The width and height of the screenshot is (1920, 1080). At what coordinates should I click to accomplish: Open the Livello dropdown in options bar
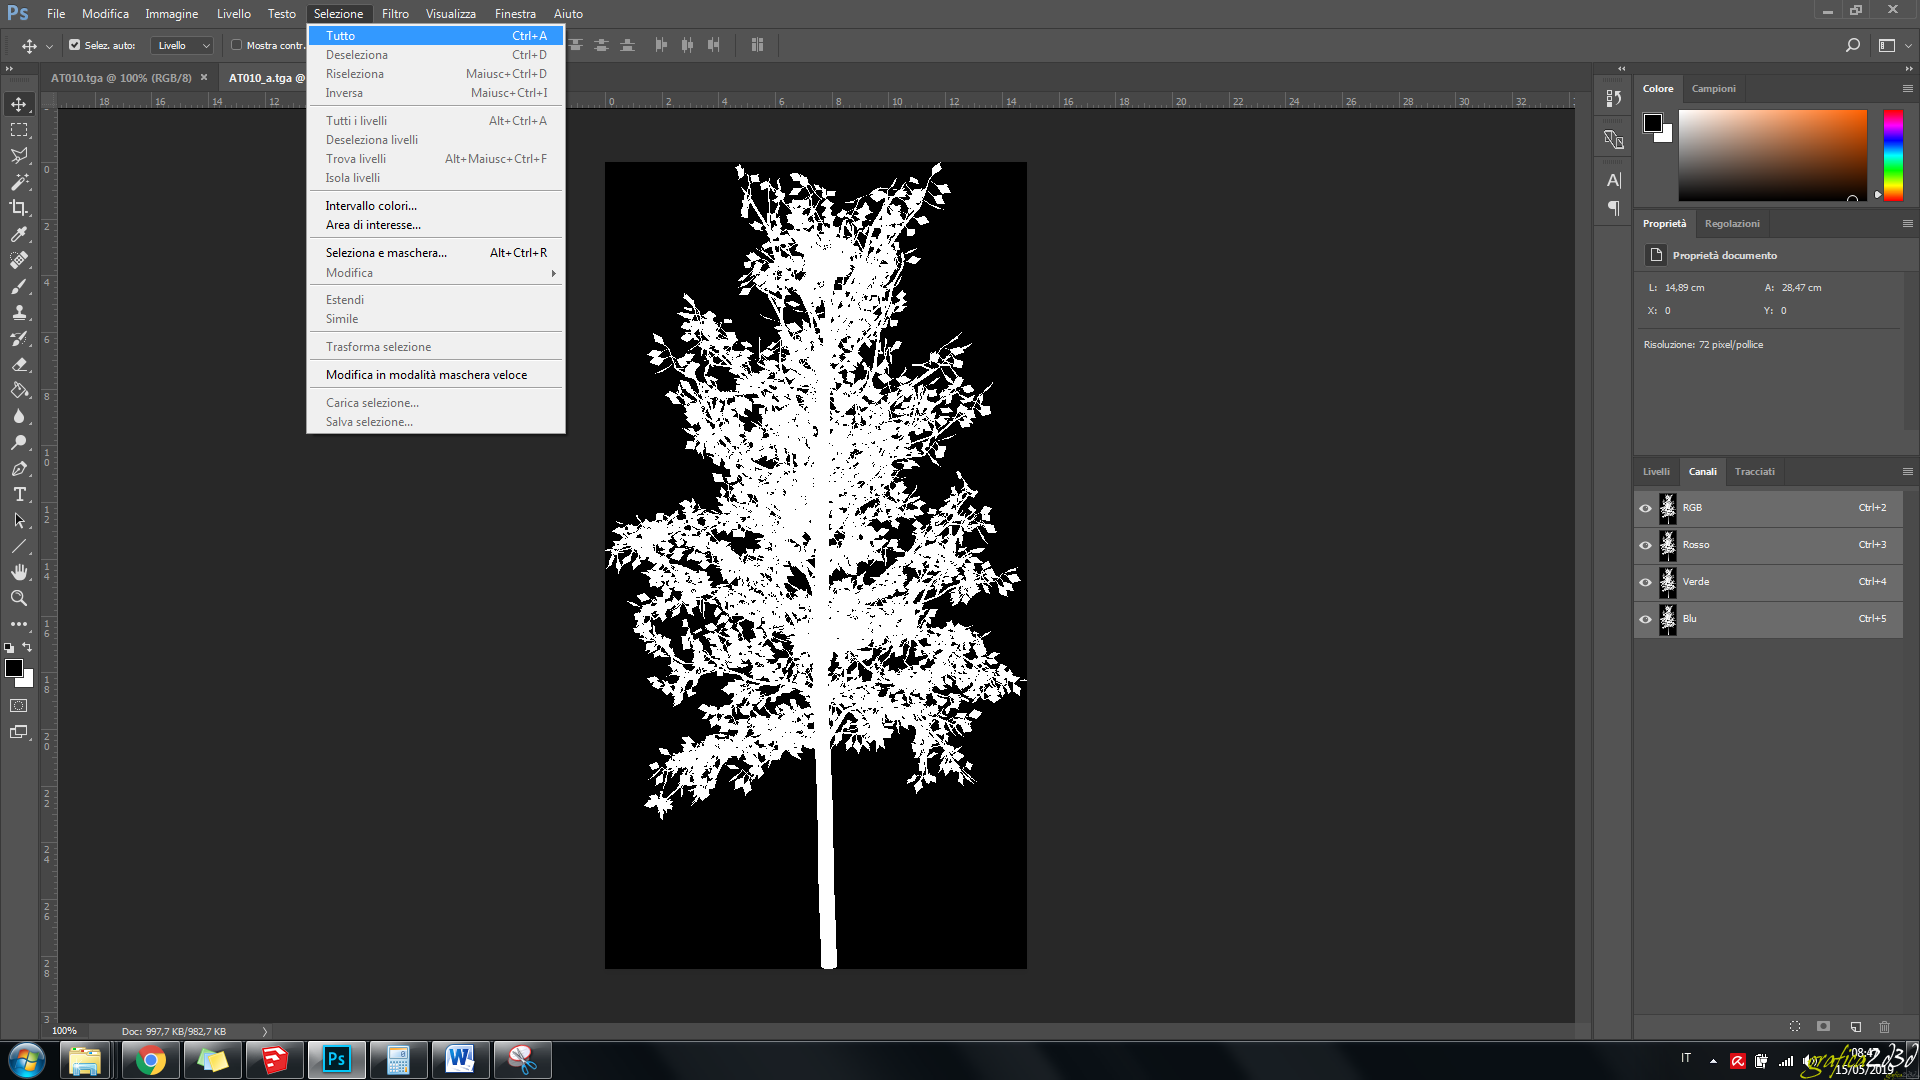point(183,45)
